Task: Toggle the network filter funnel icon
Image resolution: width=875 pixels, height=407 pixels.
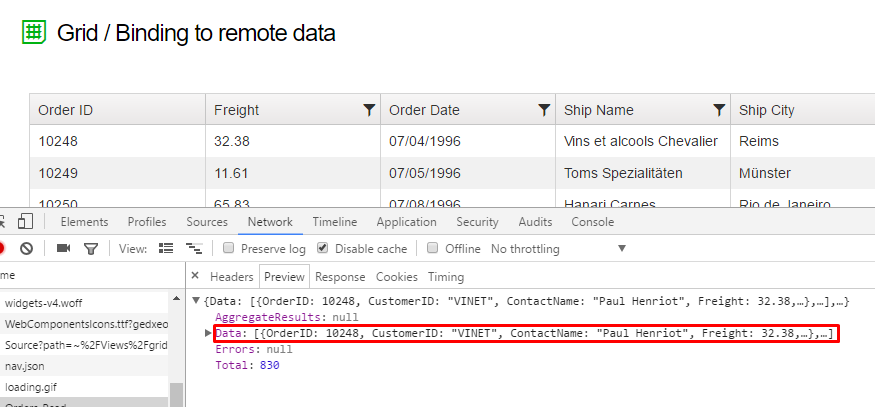Action: pos(91,248)
